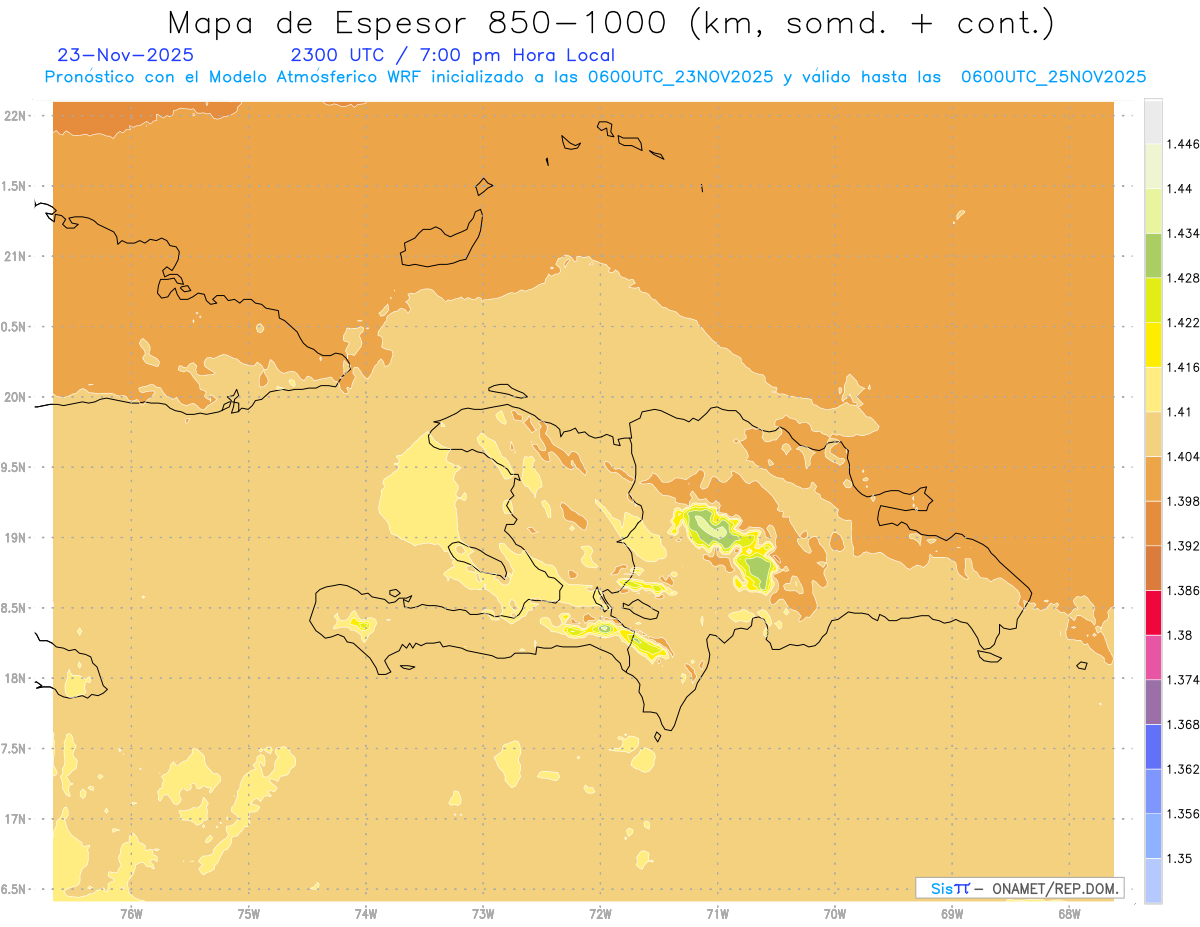Click the "75W" longitude label
Screen dimensions: 1200x927
[249, 913]
